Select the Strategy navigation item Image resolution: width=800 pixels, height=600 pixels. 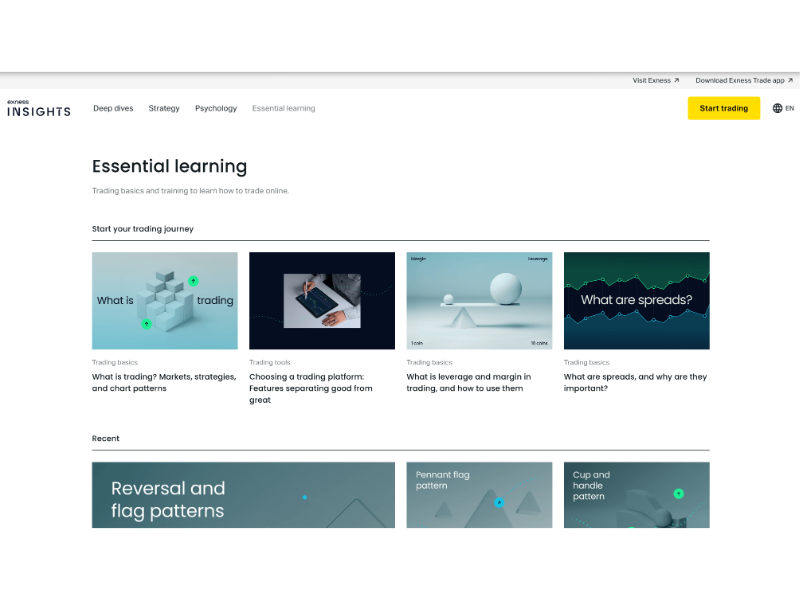164,108
